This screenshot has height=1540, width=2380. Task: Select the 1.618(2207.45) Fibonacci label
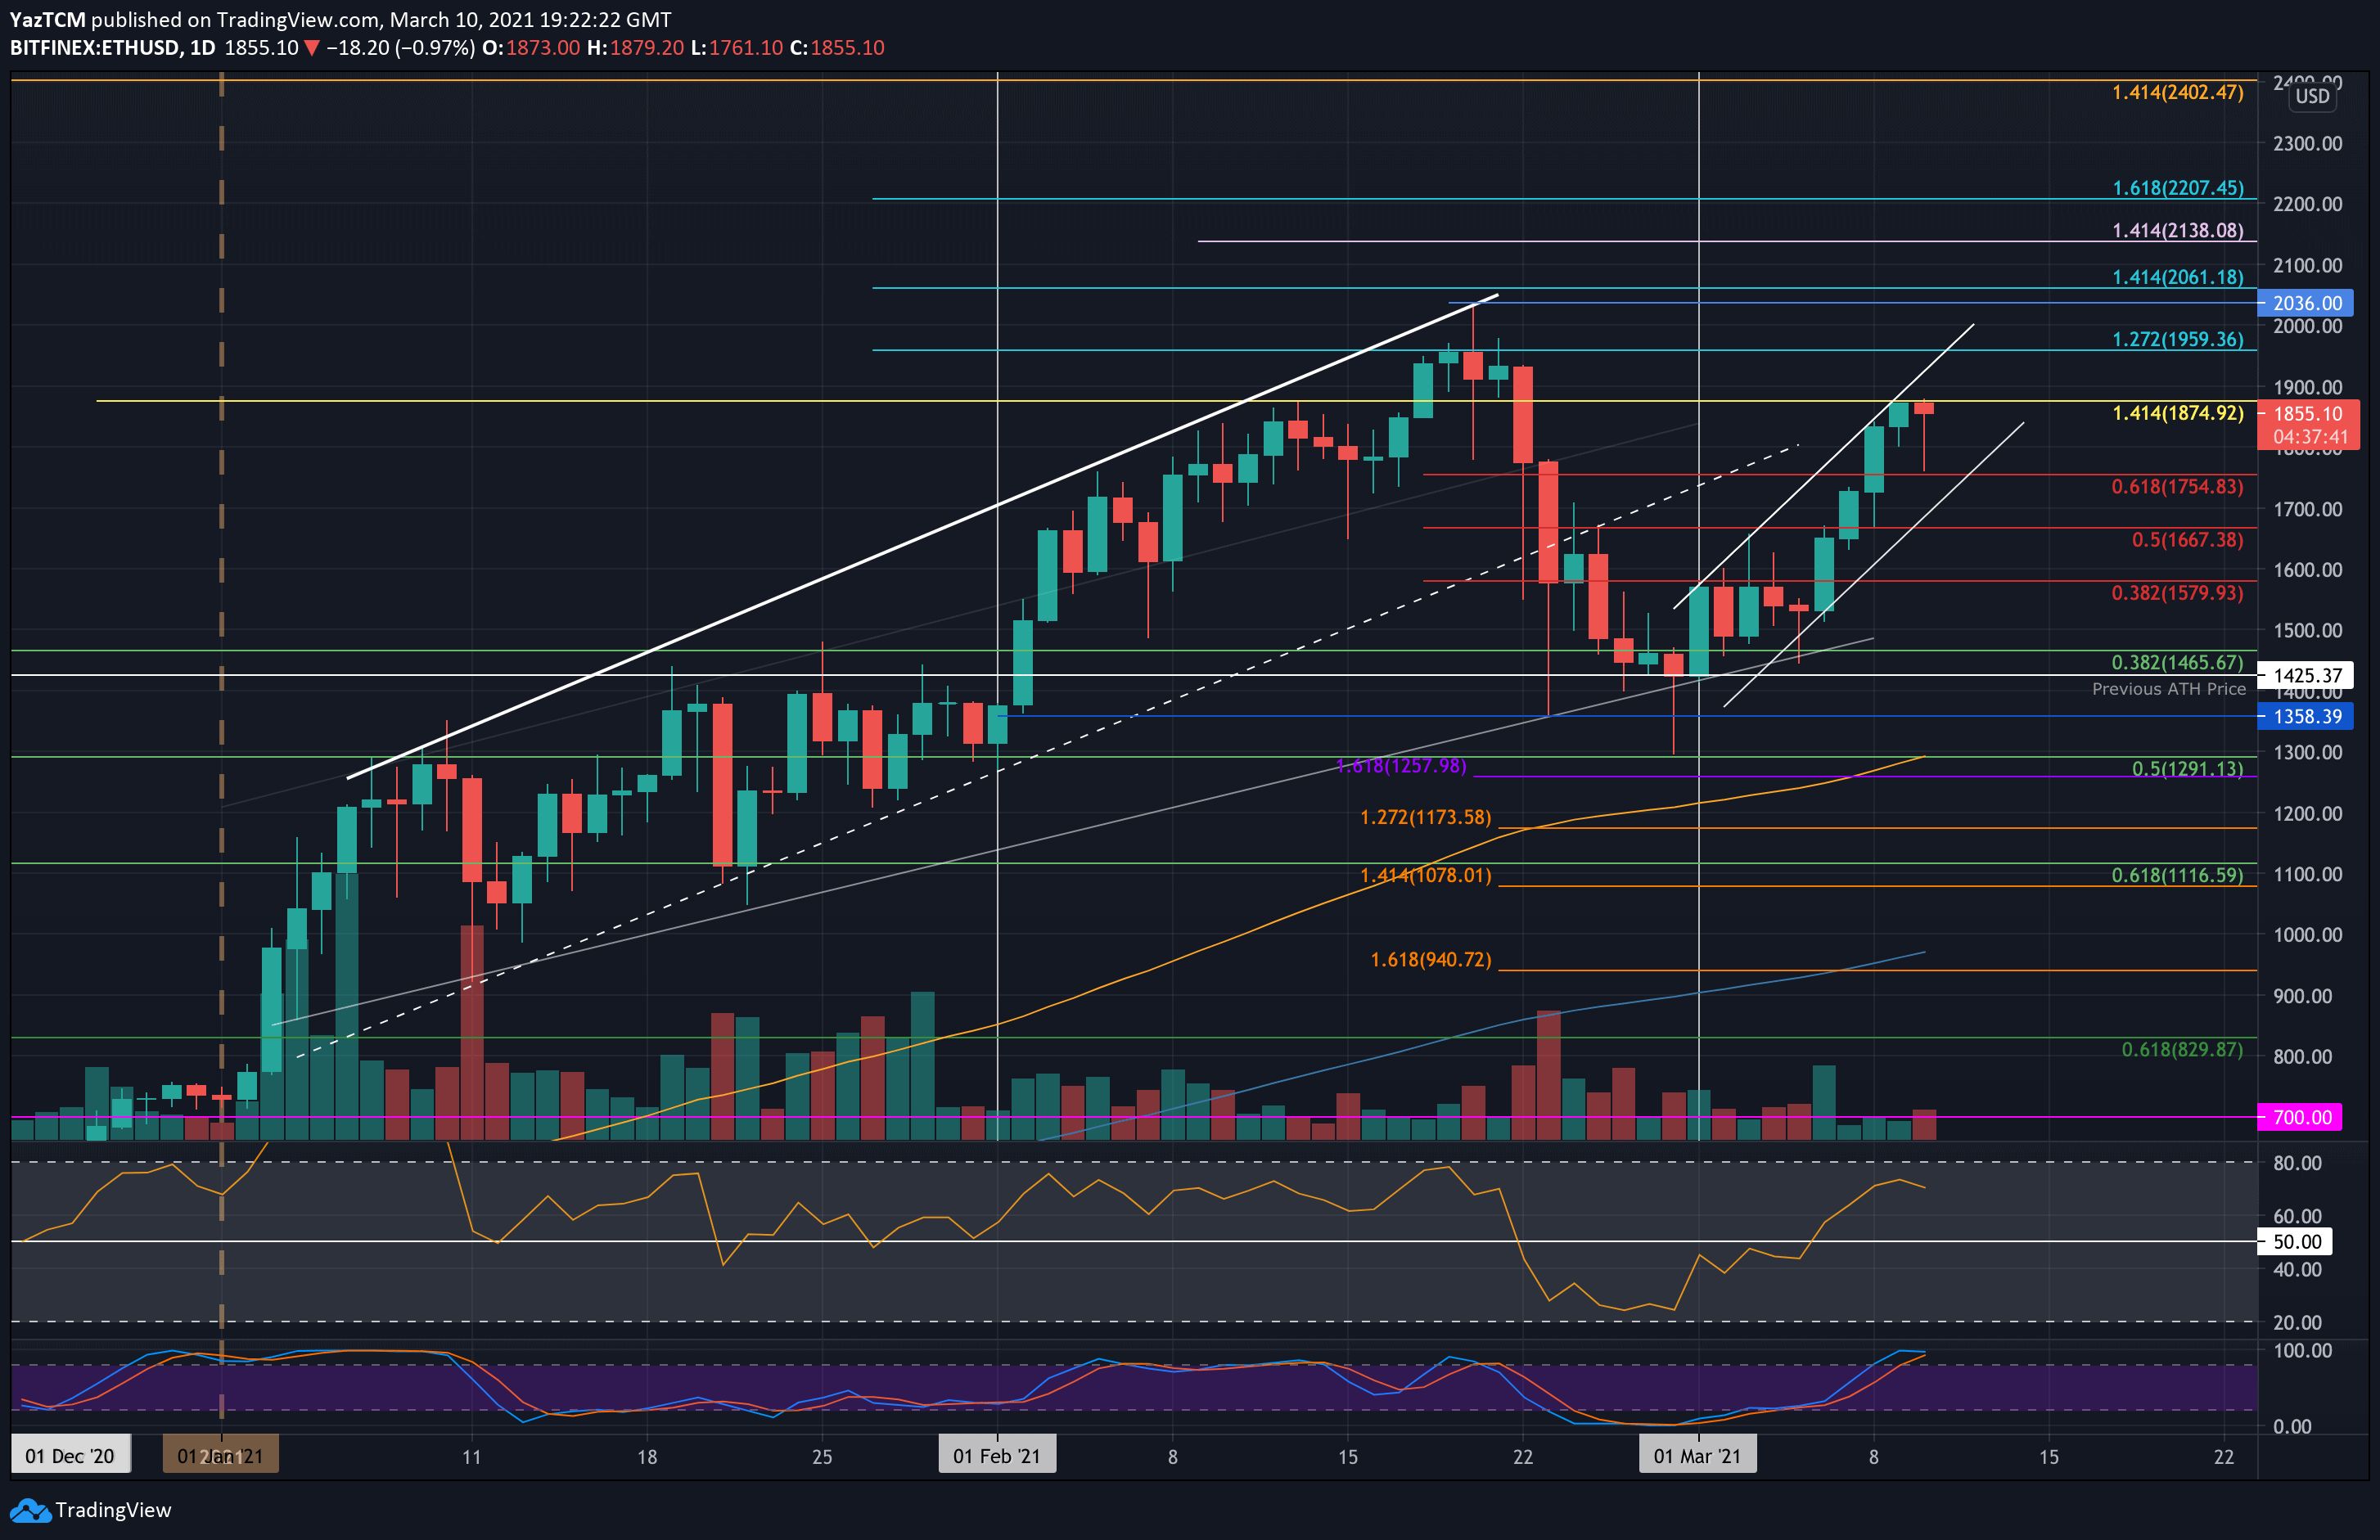tap(2177, 188)
